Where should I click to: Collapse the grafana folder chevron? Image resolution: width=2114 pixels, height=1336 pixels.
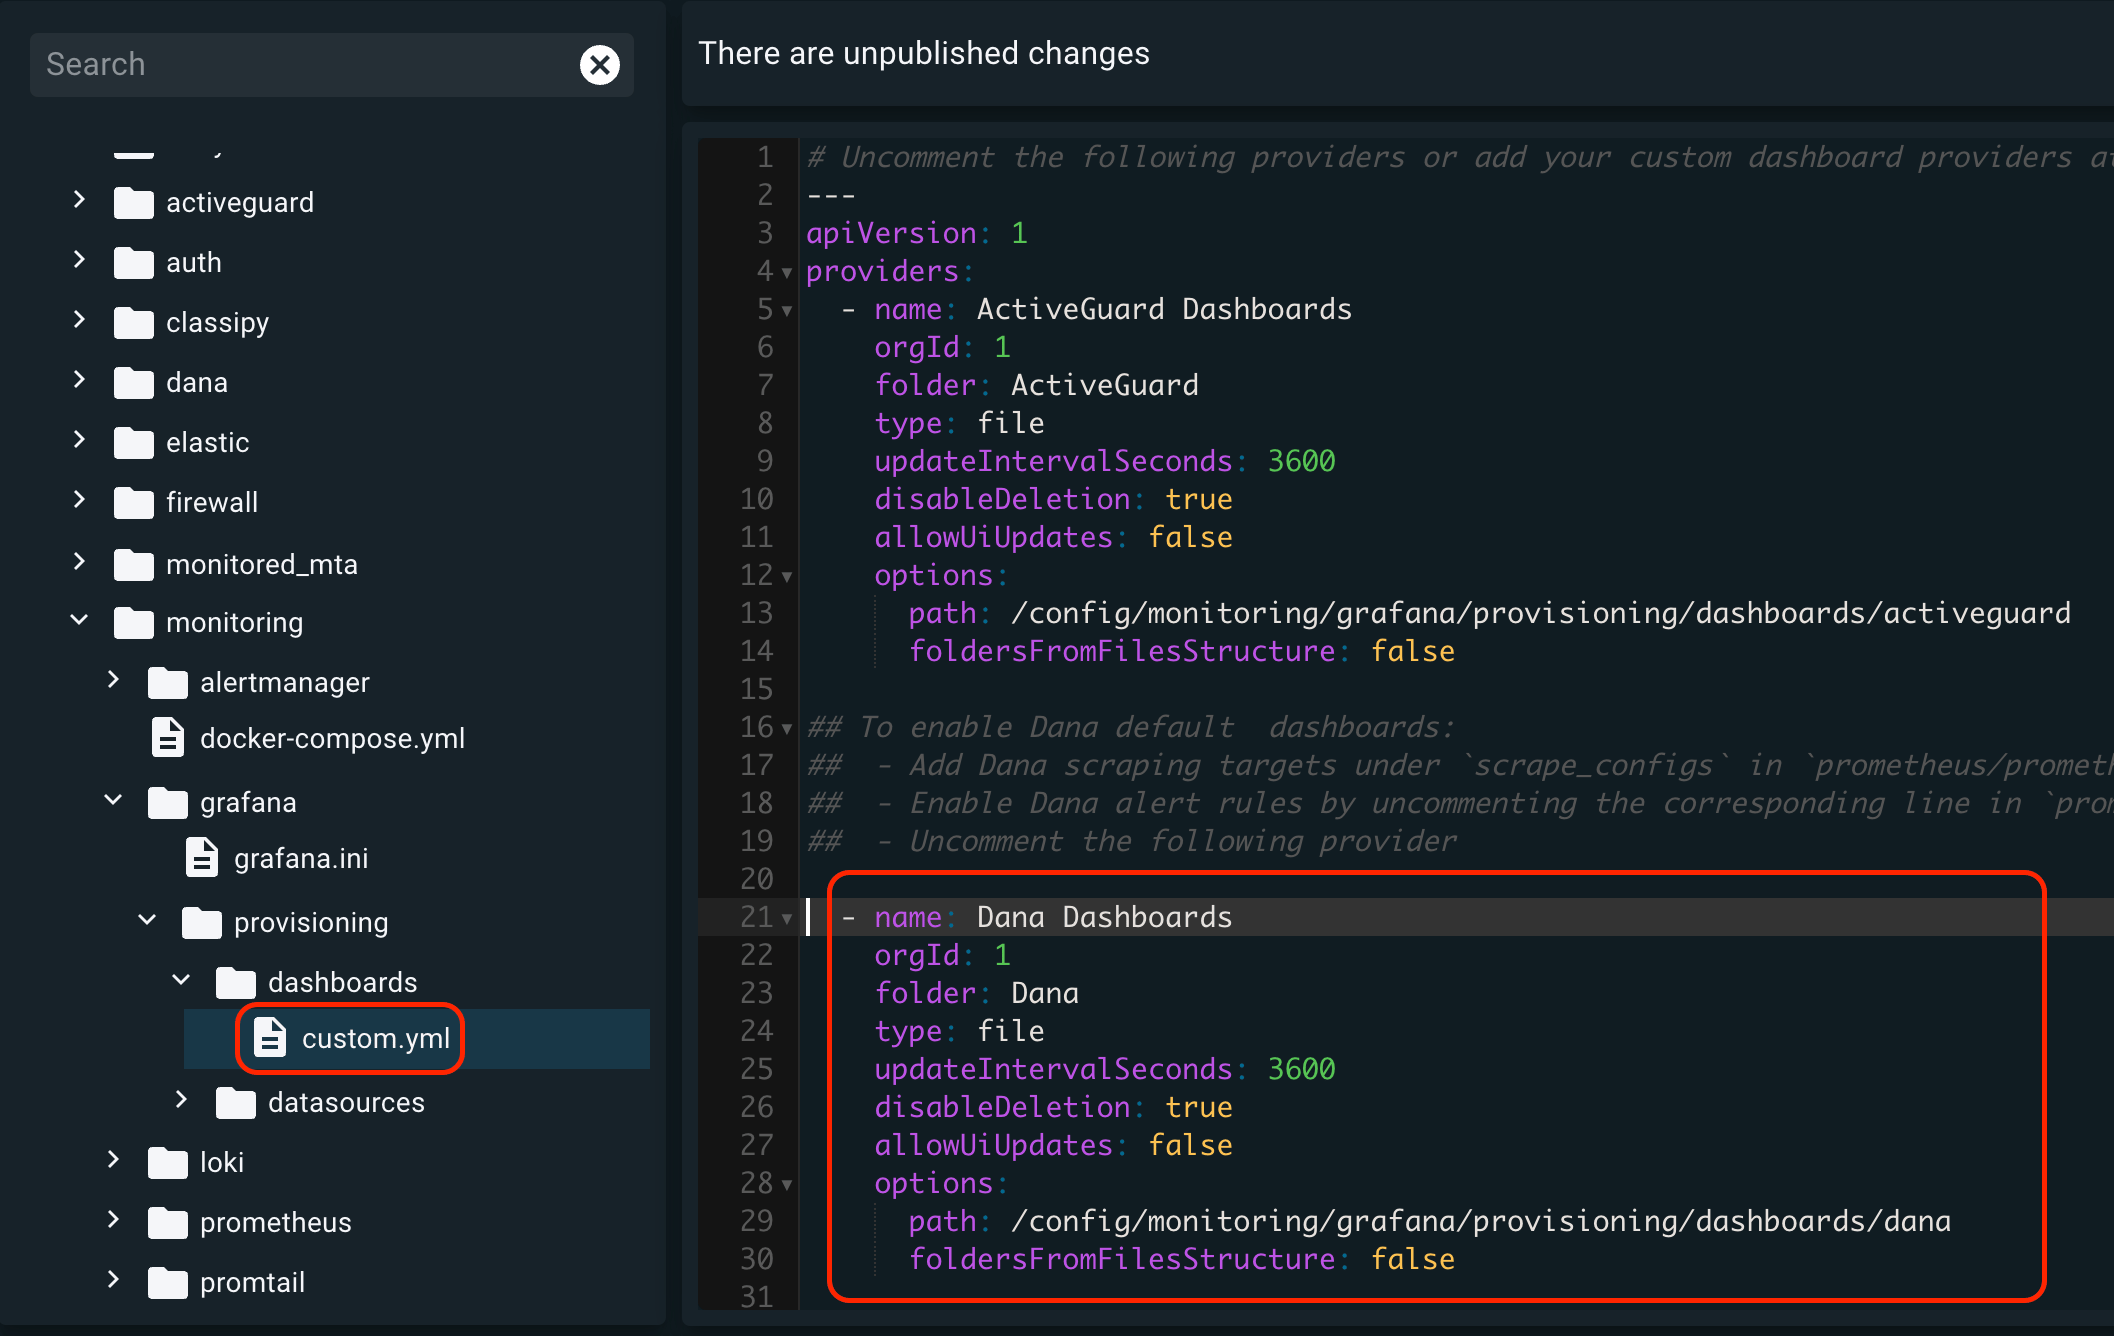(x=114, y=801)
